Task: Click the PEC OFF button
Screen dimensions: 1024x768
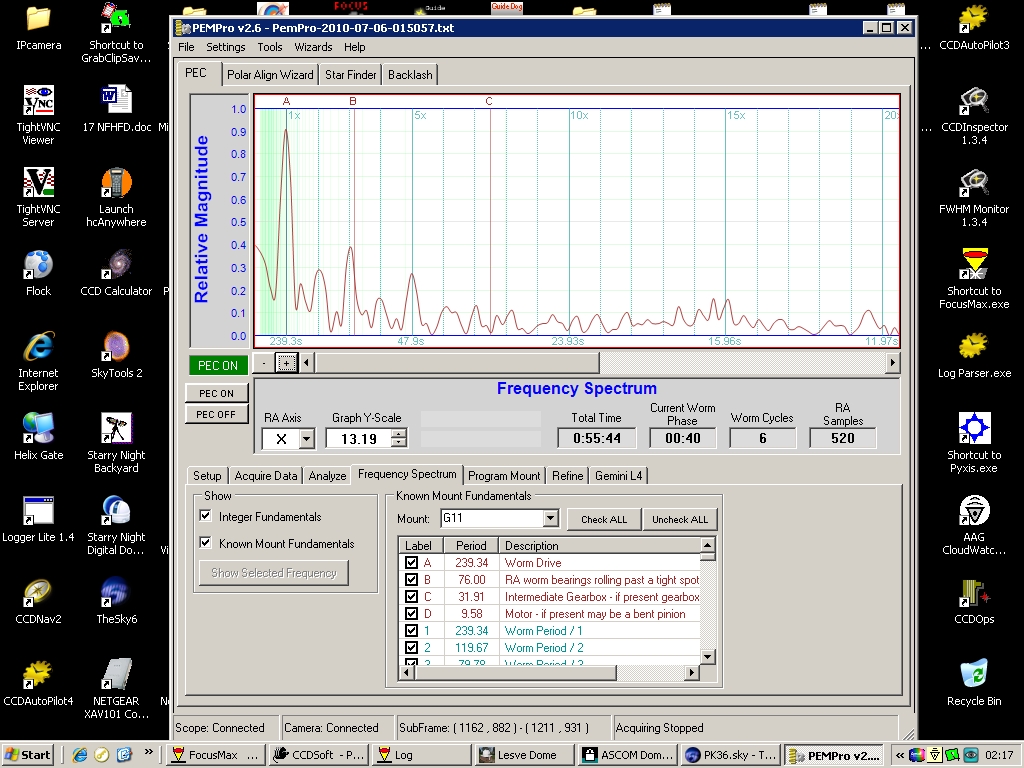Action: [216, 414]
